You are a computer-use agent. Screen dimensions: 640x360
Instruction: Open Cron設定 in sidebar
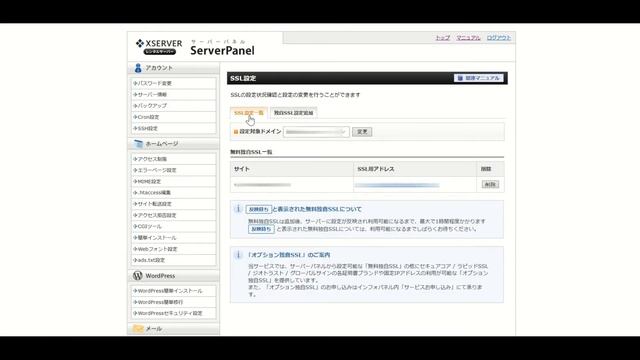pyautogui.click(x=173, y=117)
